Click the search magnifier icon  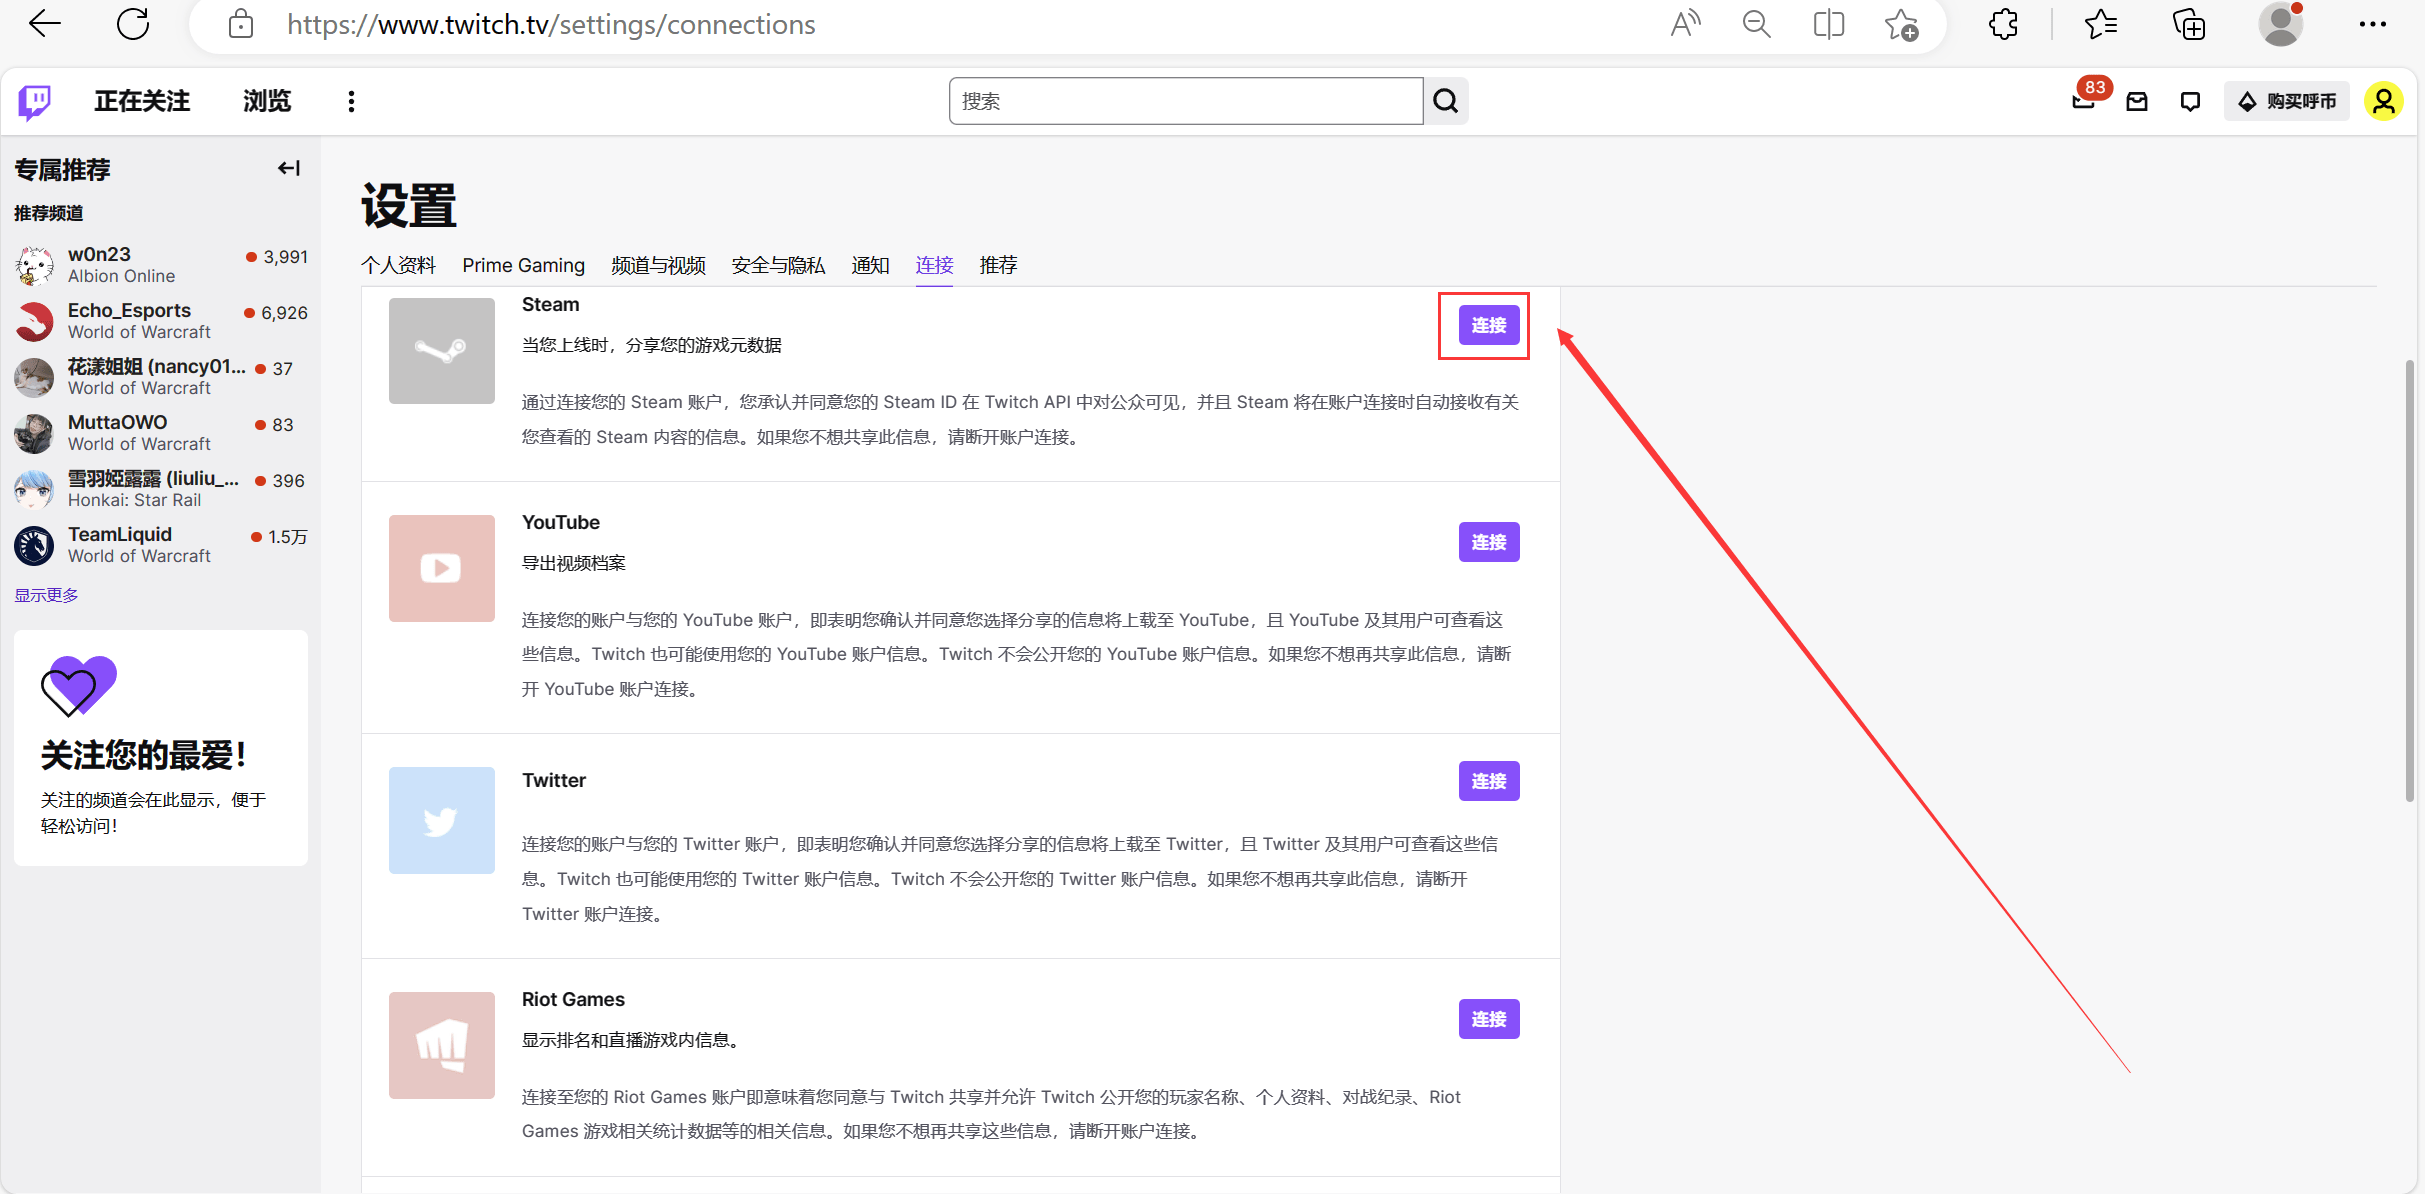(x=1445, y=101)
